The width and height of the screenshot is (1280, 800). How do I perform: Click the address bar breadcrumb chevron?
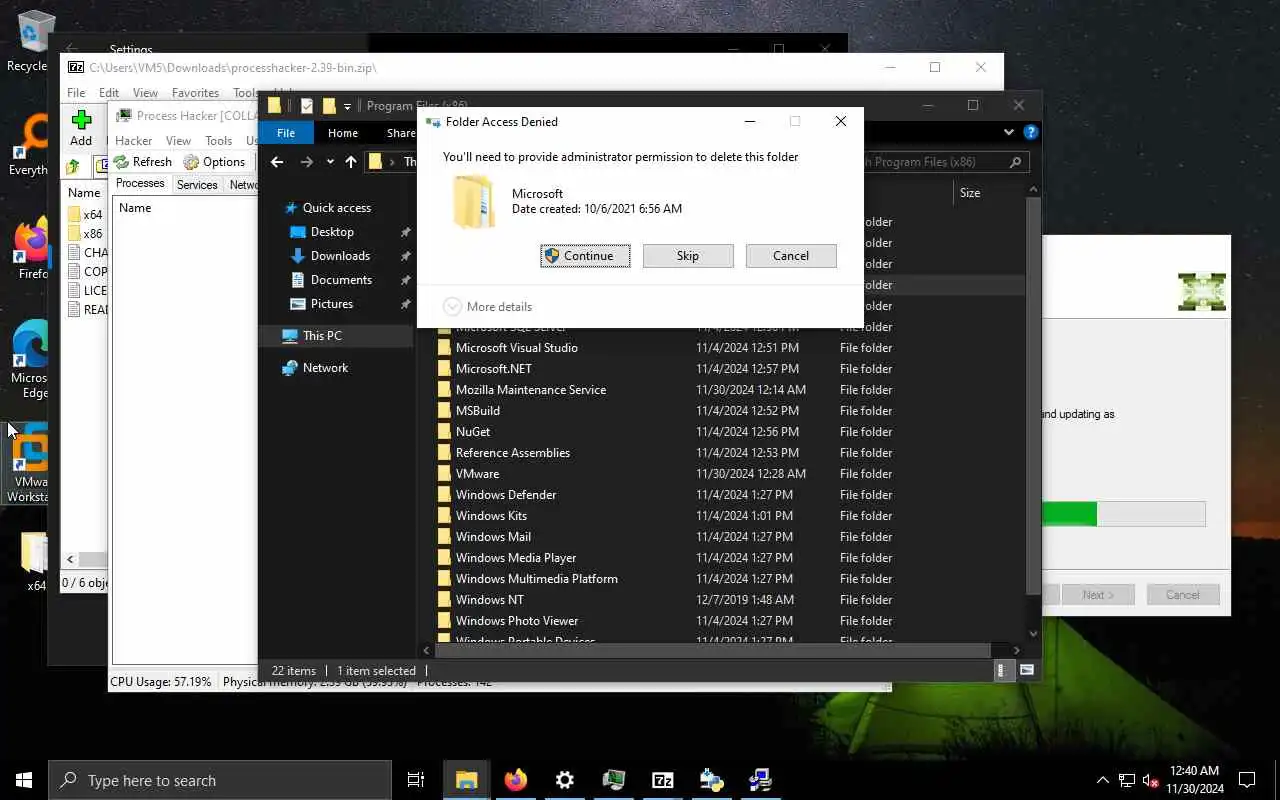pyautogui.click(x=393, y=162)
